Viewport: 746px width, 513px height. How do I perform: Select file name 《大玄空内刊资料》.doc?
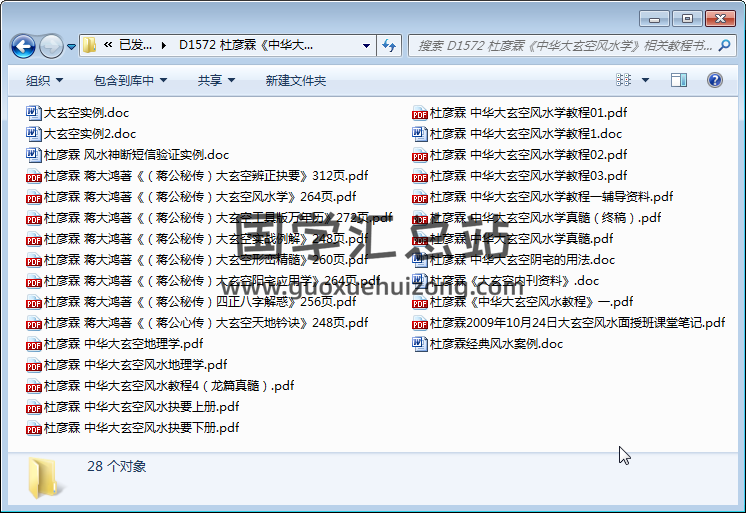[x=514, y=281]
